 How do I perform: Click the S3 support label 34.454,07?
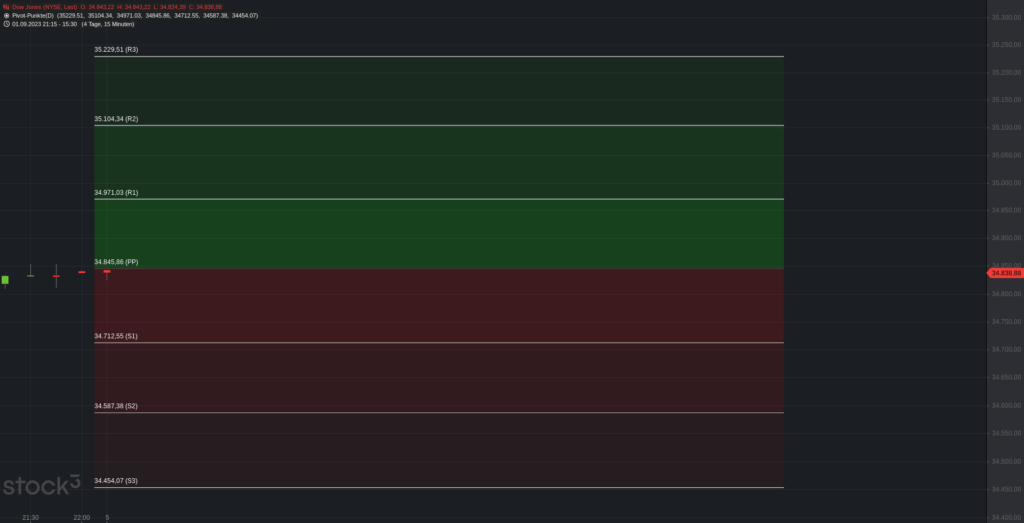tap(116, 481)
